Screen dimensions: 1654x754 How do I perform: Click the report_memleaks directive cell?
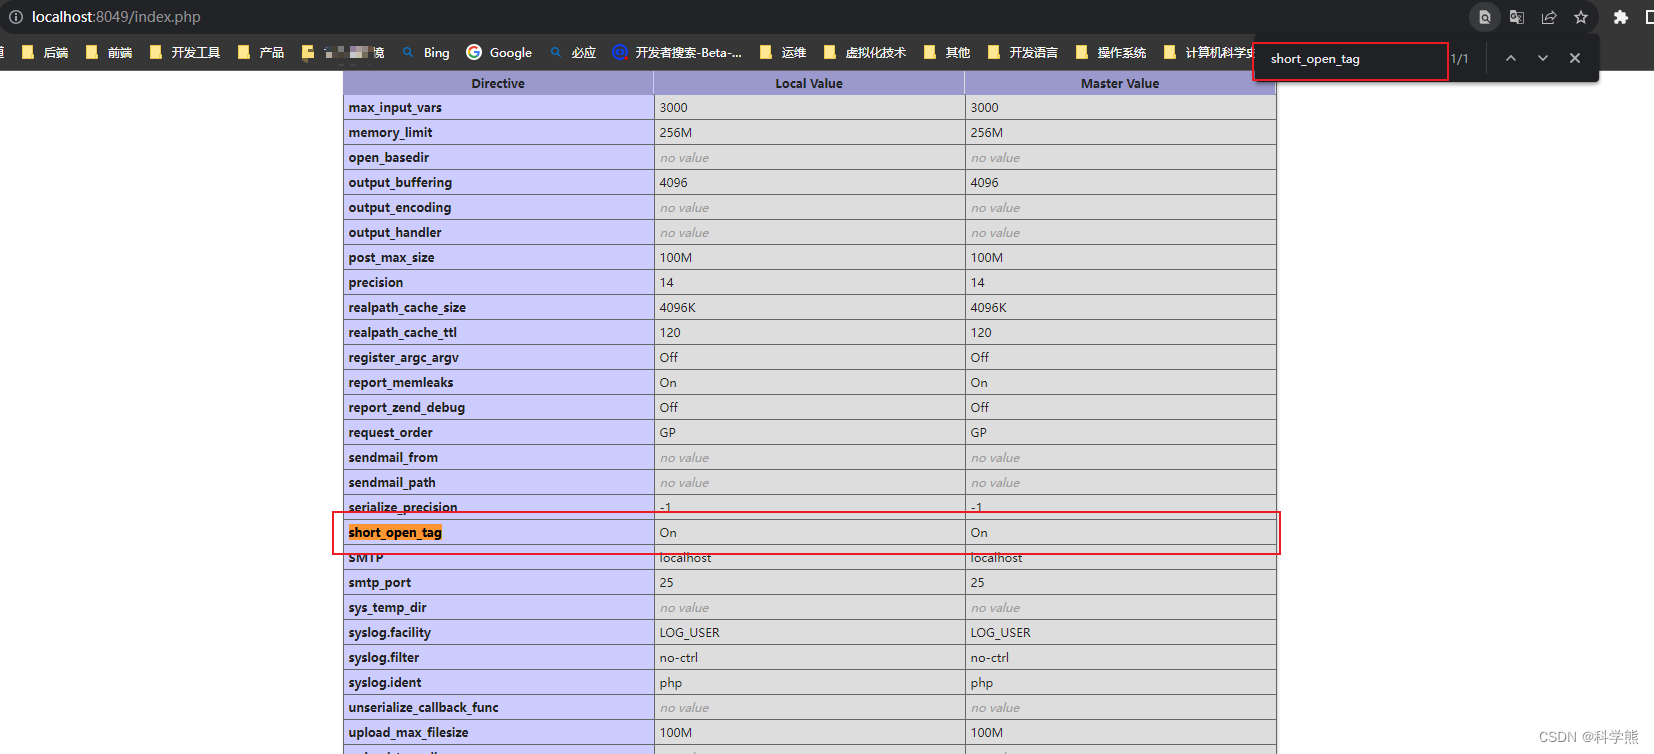pos(498,382)
